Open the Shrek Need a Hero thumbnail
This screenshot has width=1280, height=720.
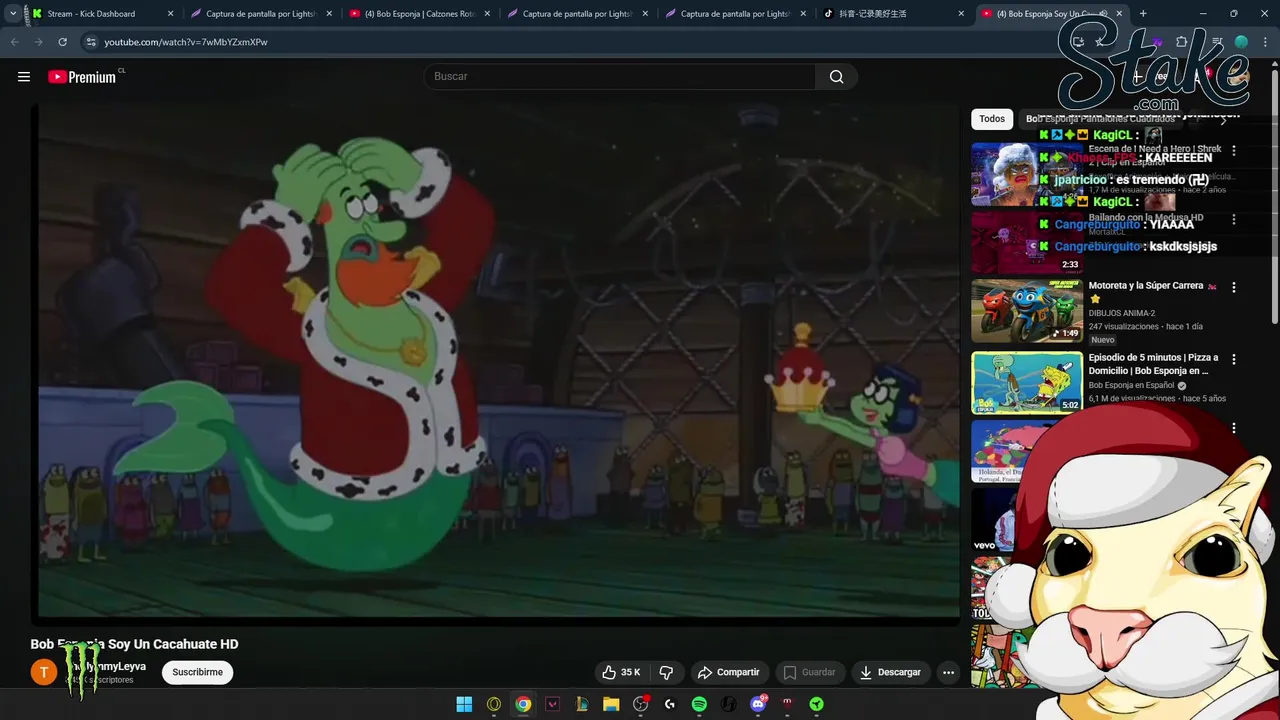coord(1027,174)
